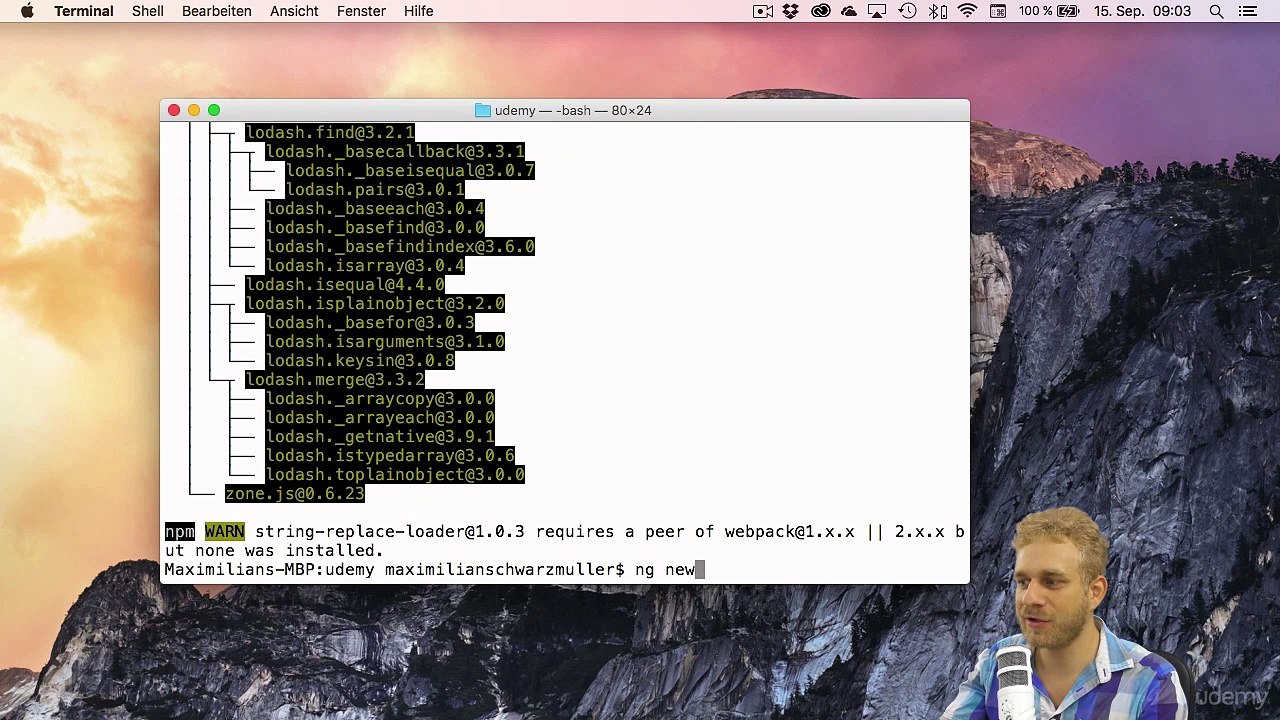1280x720 pixels.
Task: Click the line lodash._getnative@3.9.1
Action: (380, 436)
